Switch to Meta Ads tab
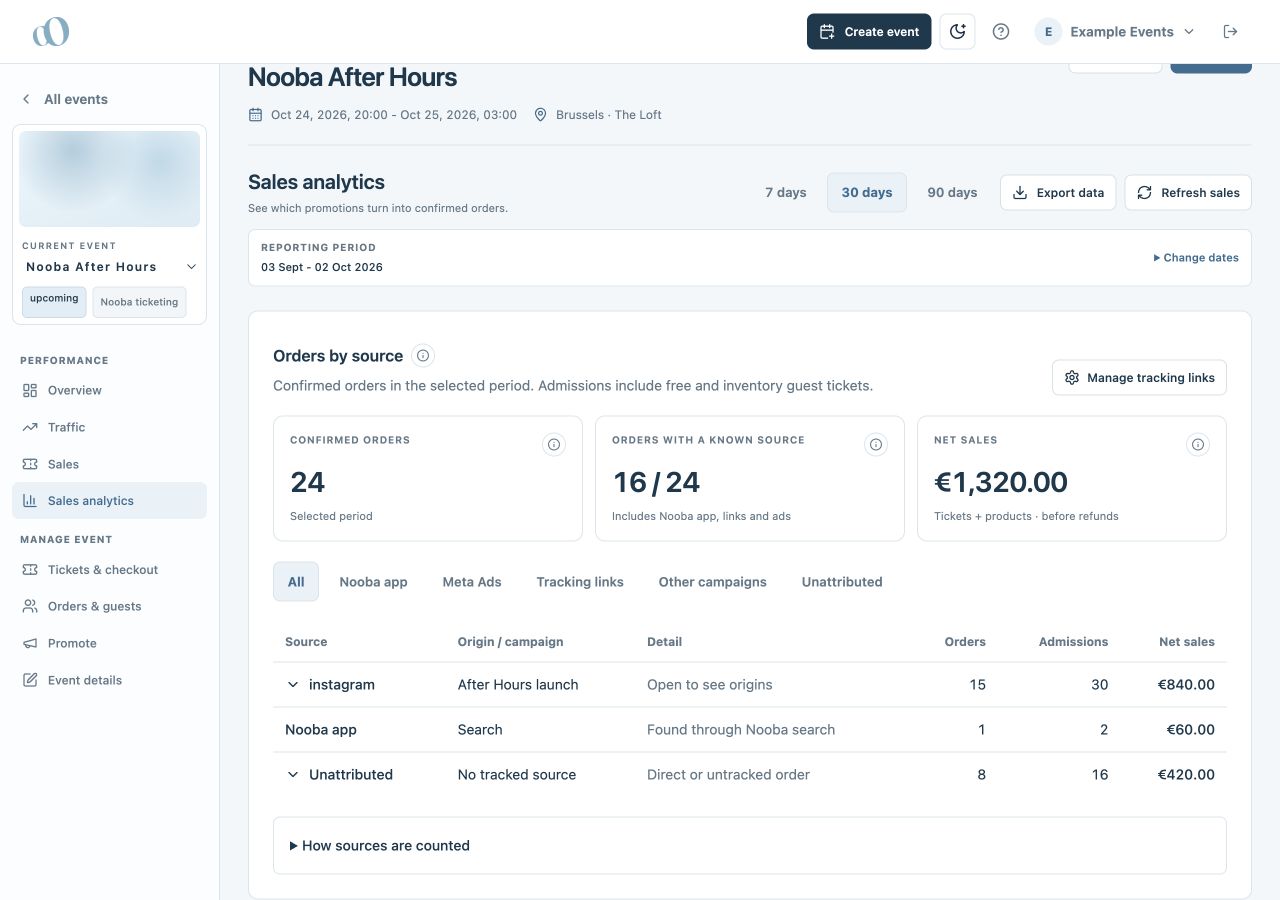This screenshot has height=900, width=1280. 472,582
